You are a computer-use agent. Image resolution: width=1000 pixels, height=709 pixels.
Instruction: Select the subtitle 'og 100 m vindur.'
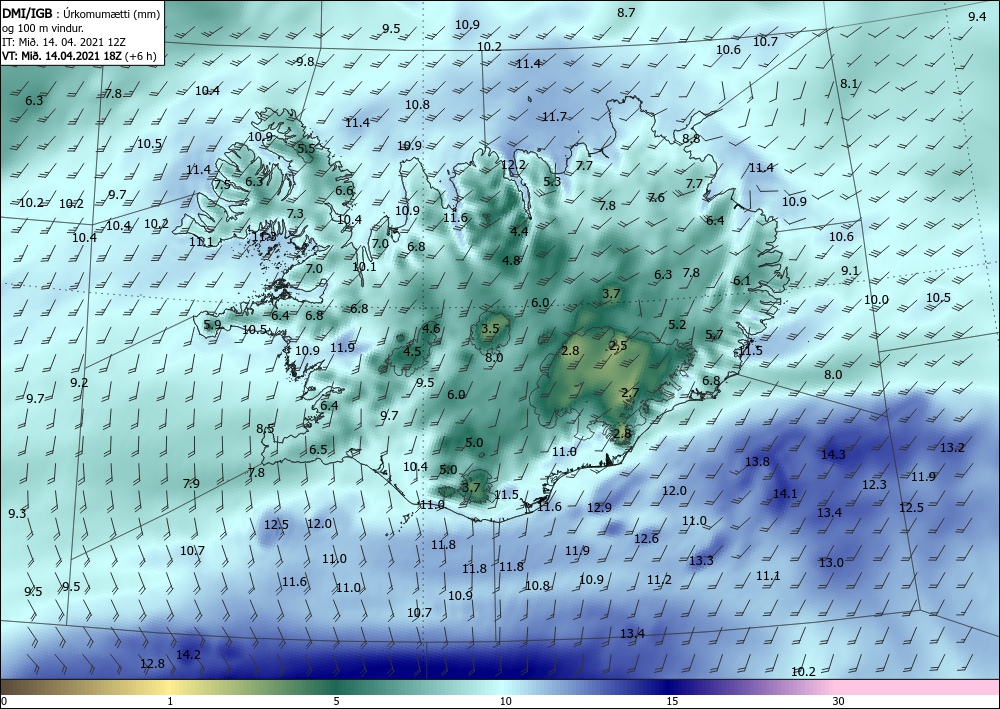(x=43, y=27)
